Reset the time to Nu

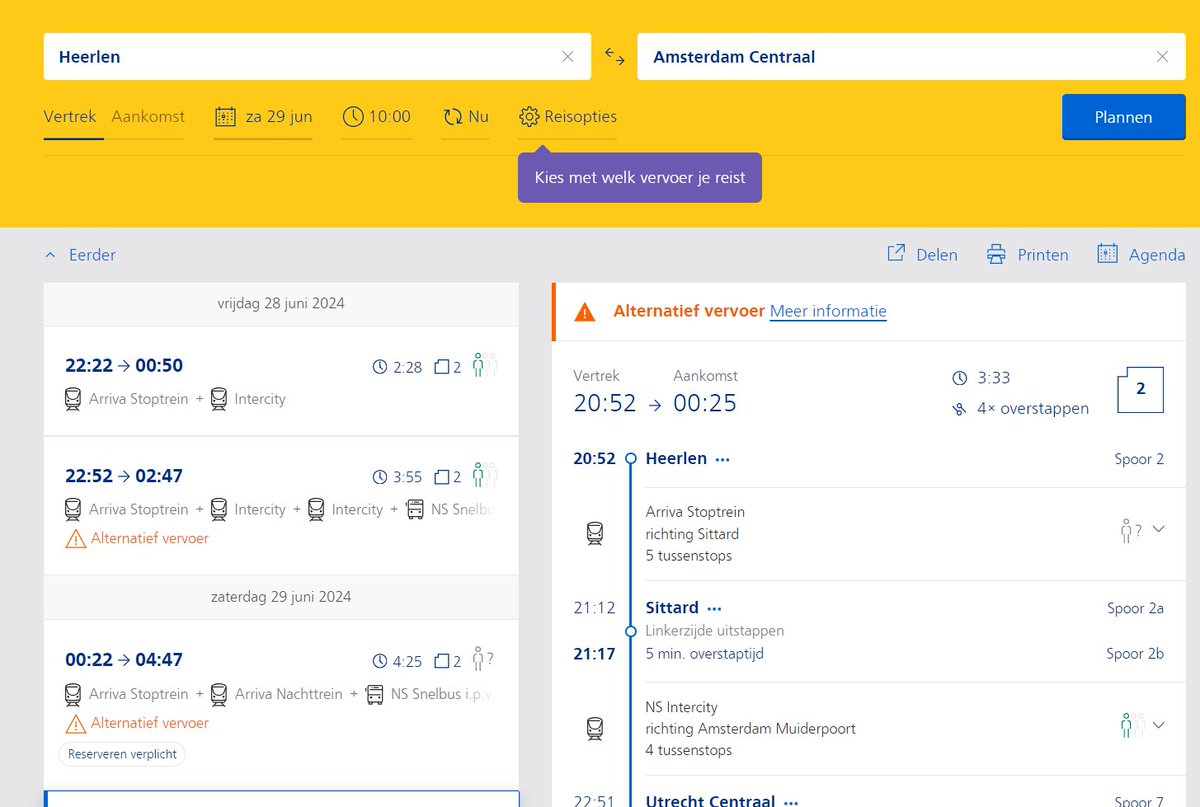(x=466, y=117)
